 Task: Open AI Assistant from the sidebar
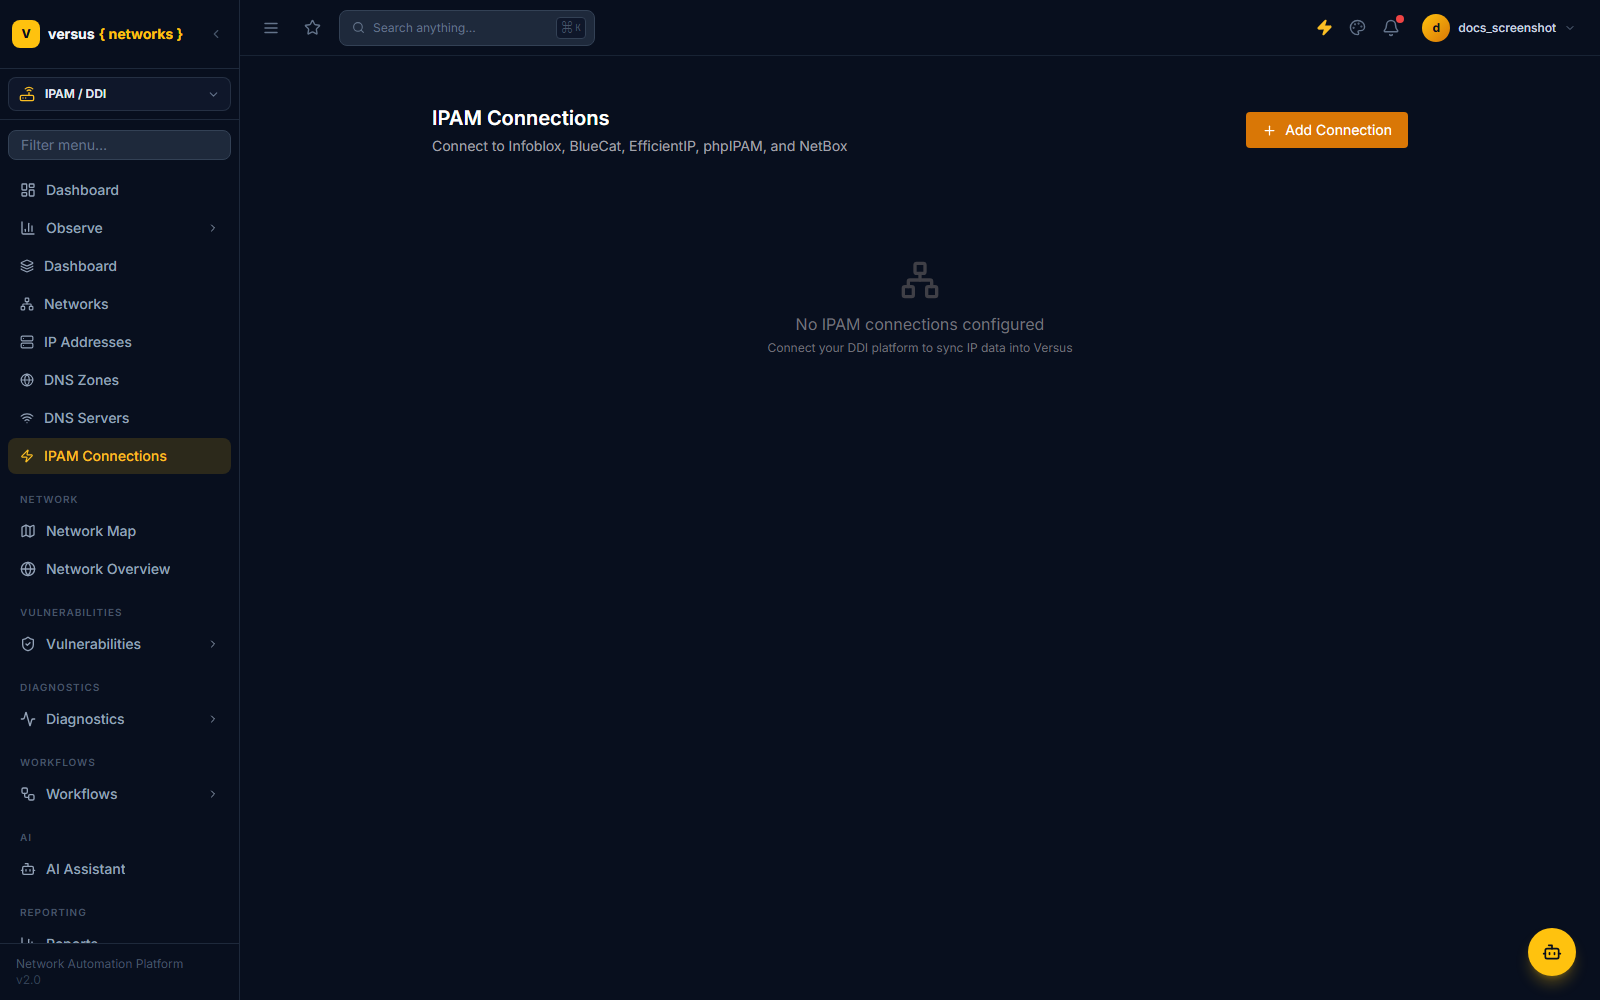(119, 869)
